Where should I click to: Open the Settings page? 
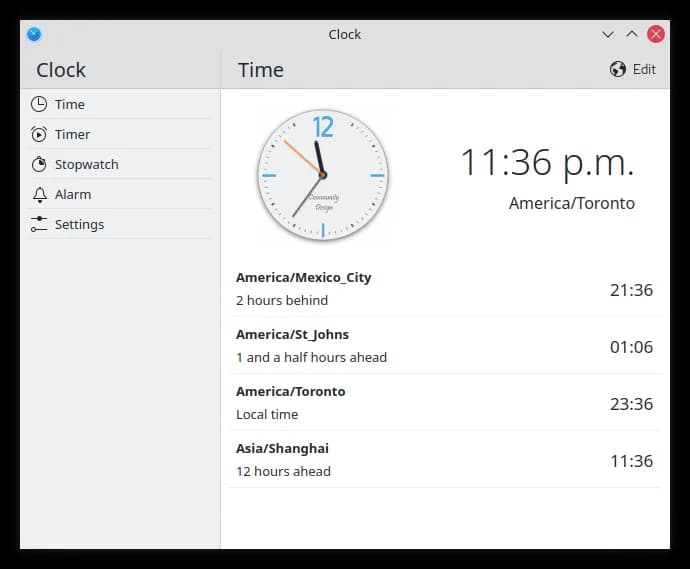point(79,224)
